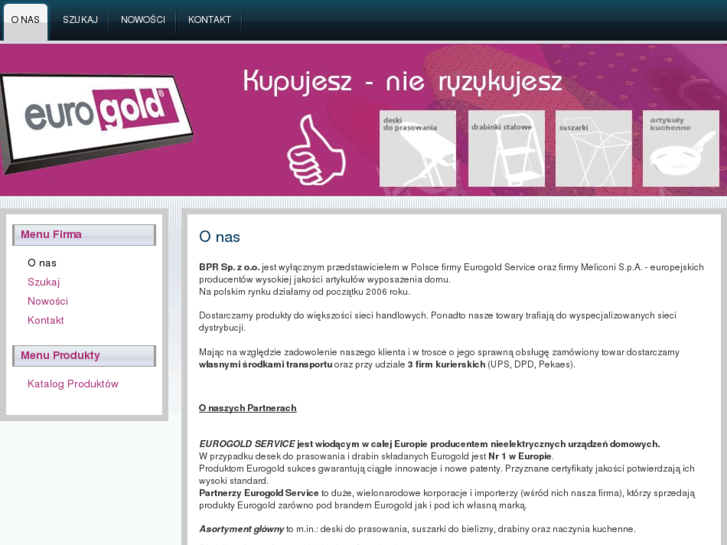Click the O nas page heading

click(x=219, y=237)
